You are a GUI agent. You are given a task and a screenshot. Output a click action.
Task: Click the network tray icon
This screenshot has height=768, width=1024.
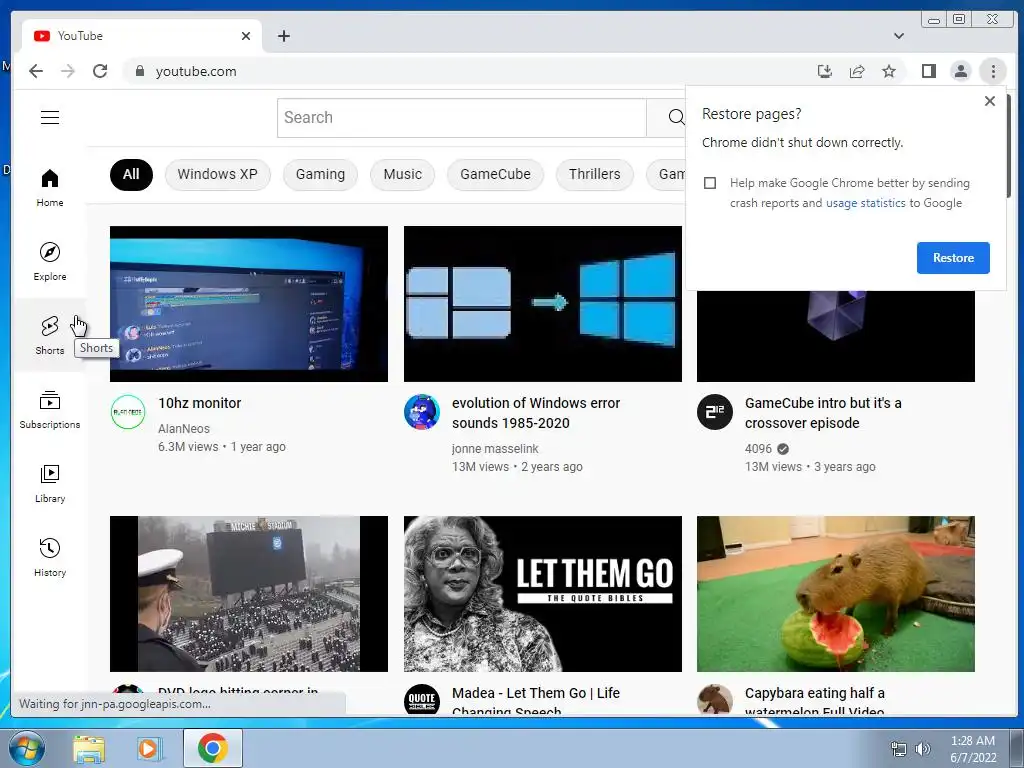pyautogui.click(x=899, y=749)
